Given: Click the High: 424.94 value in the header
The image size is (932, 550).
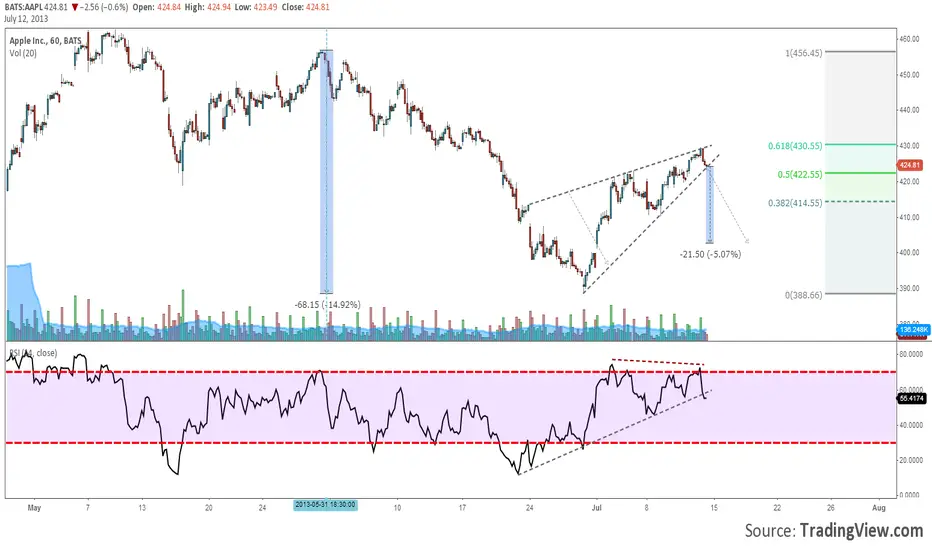Looking at the screenshot, I should click(208, 7).
